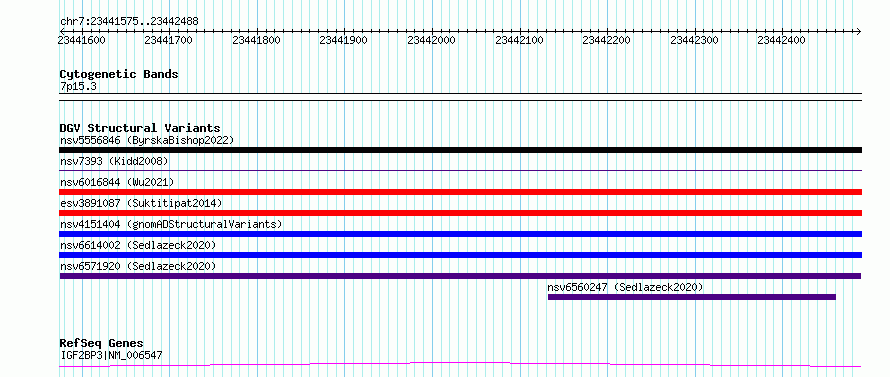The image size is (890, 377).
Task: Click the magenta IGF2BP3 gene line
Action: pos(460,365)
